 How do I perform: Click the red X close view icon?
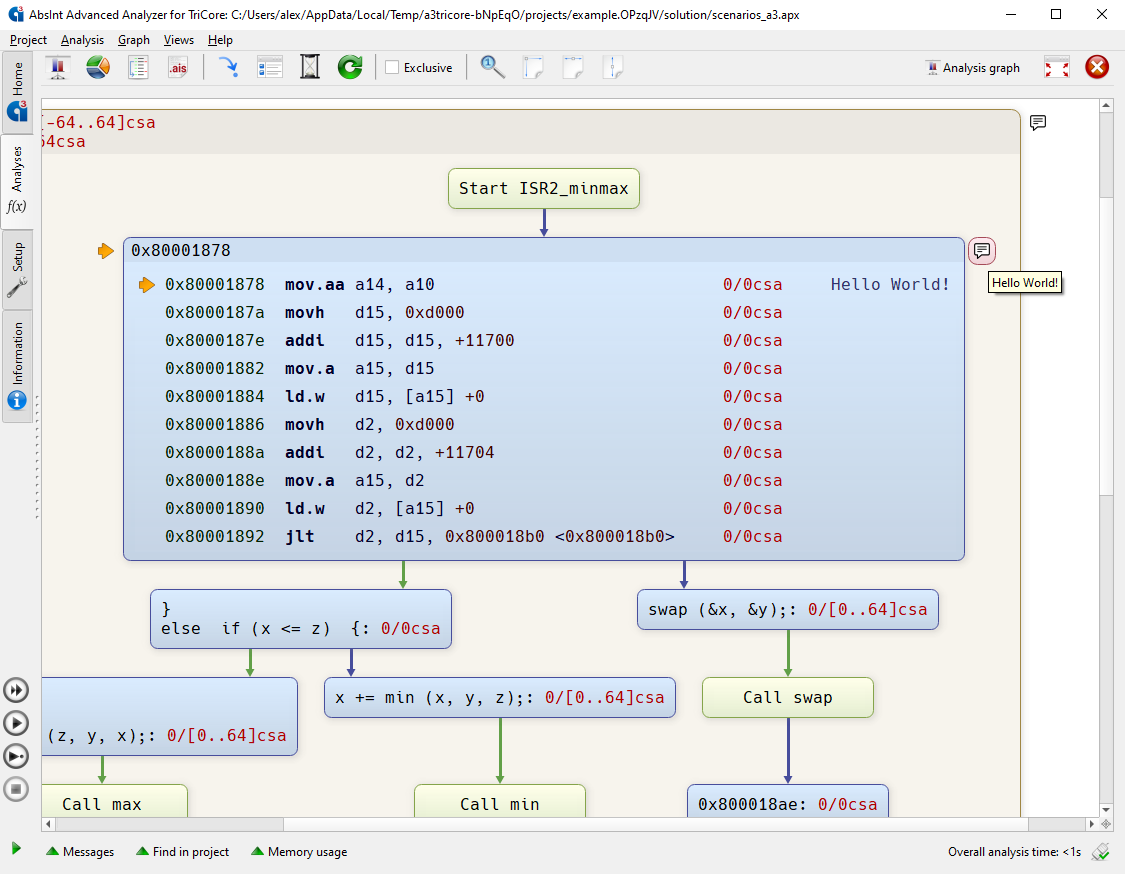[1097, 67]
